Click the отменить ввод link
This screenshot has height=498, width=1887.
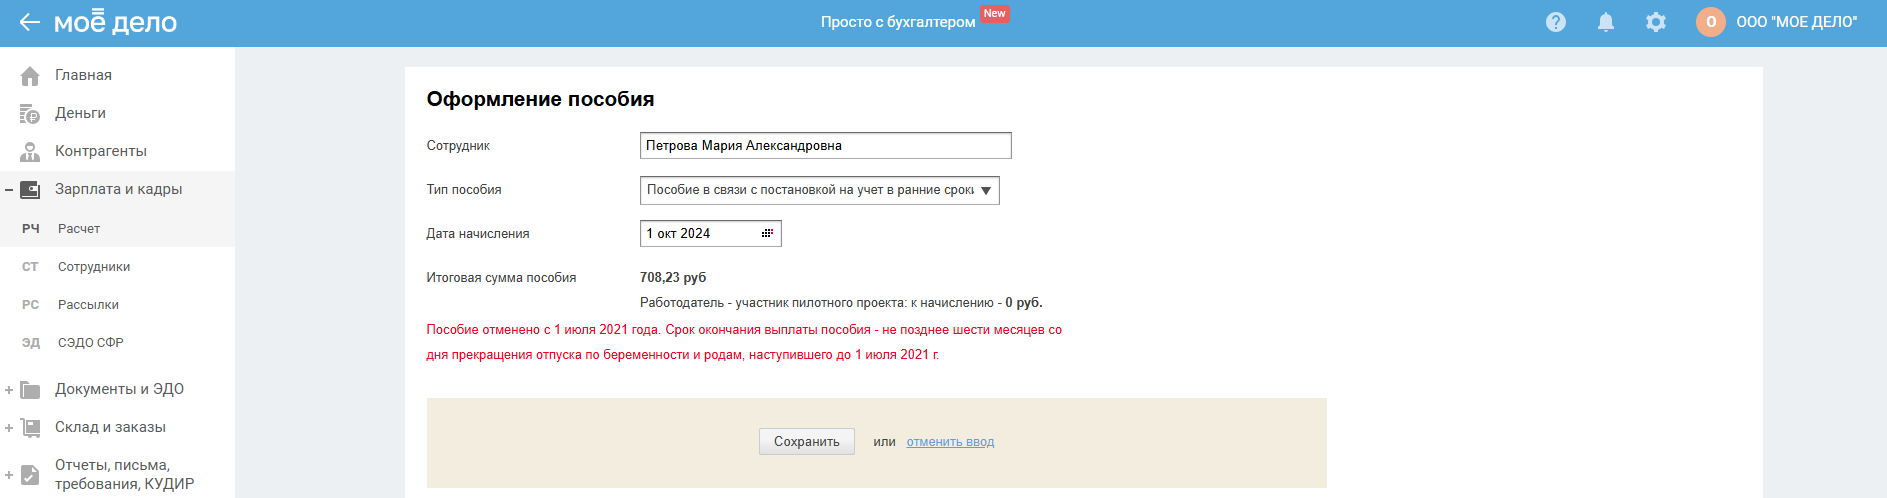(x=950, y=442)
